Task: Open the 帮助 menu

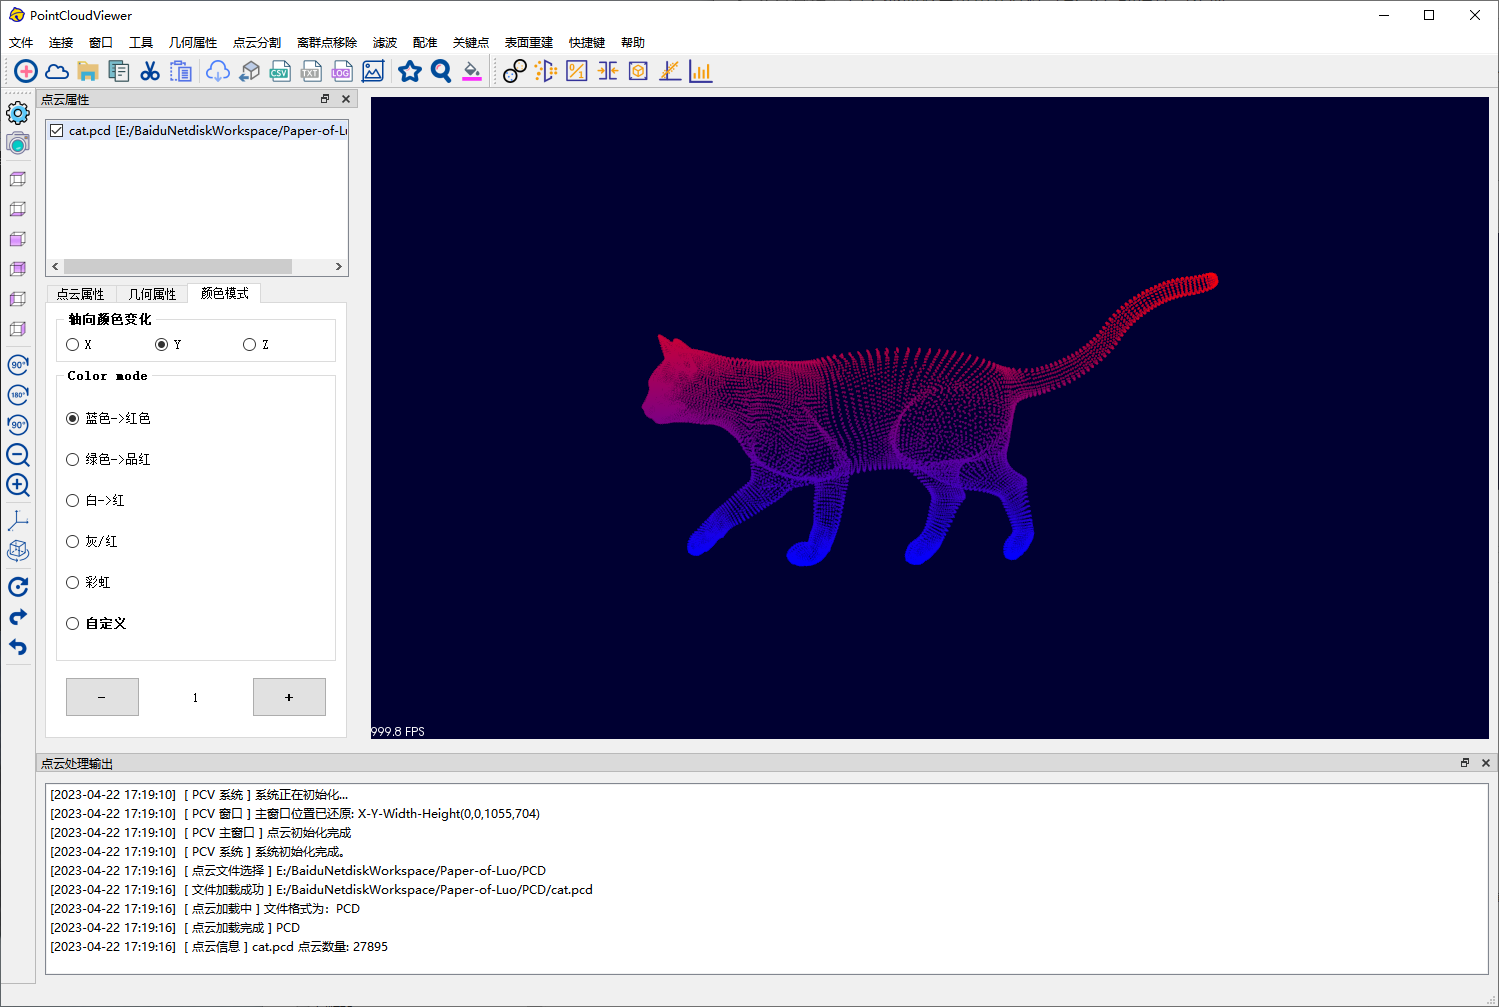Action: click(x=633, y=42)
